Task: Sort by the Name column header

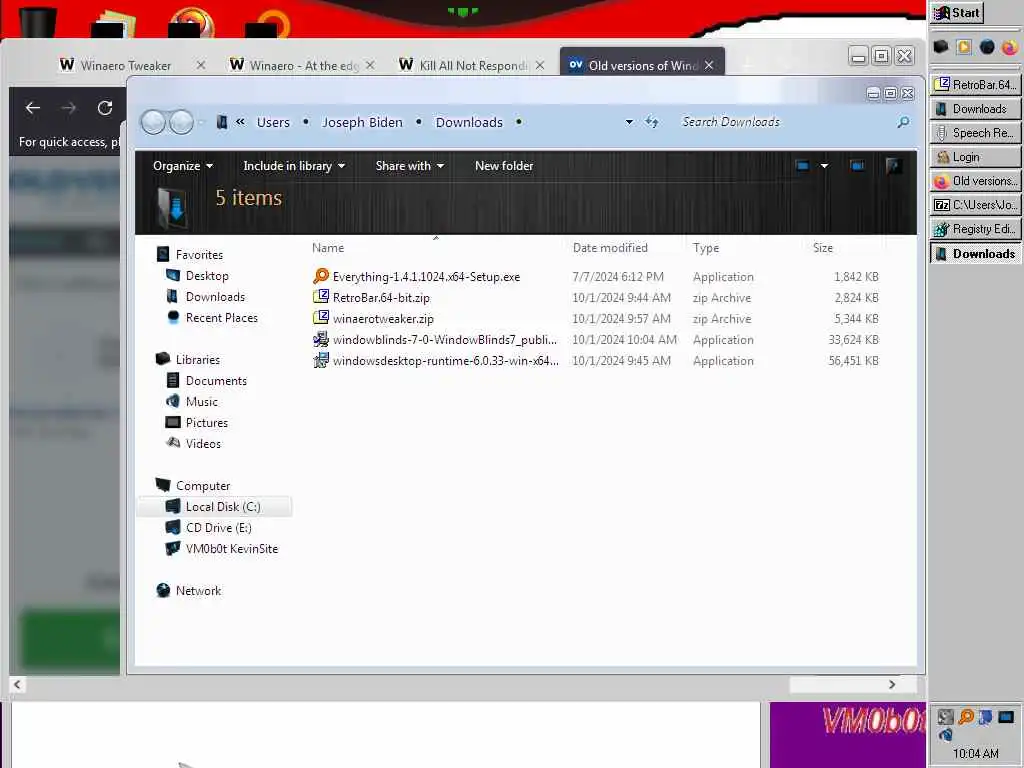Action: (x=328, y=248)
